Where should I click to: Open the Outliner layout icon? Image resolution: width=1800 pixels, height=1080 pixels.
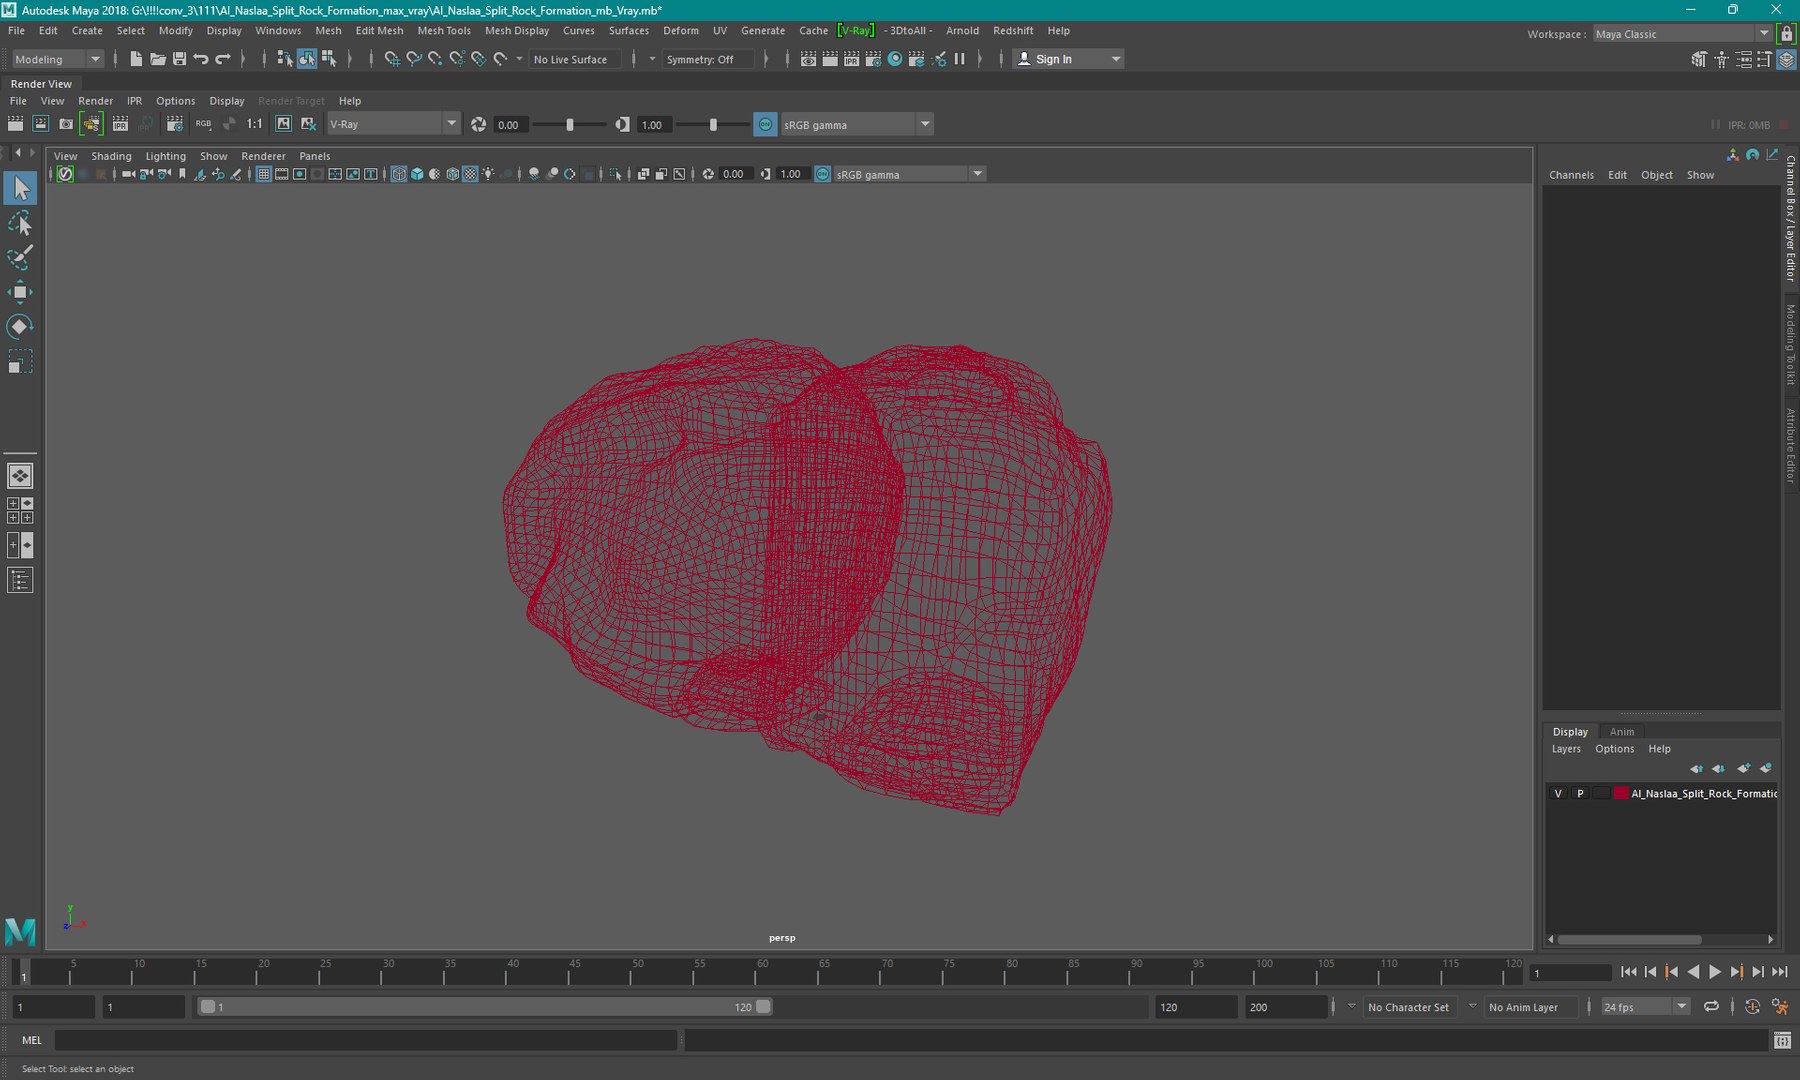[x=20, y=580]
